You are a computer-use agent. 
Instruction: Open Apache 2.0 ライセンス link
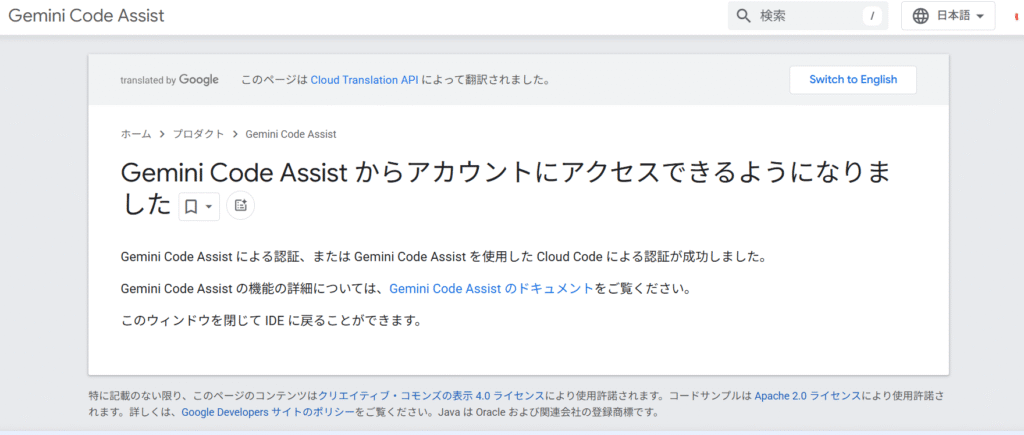tap(807, 396)
